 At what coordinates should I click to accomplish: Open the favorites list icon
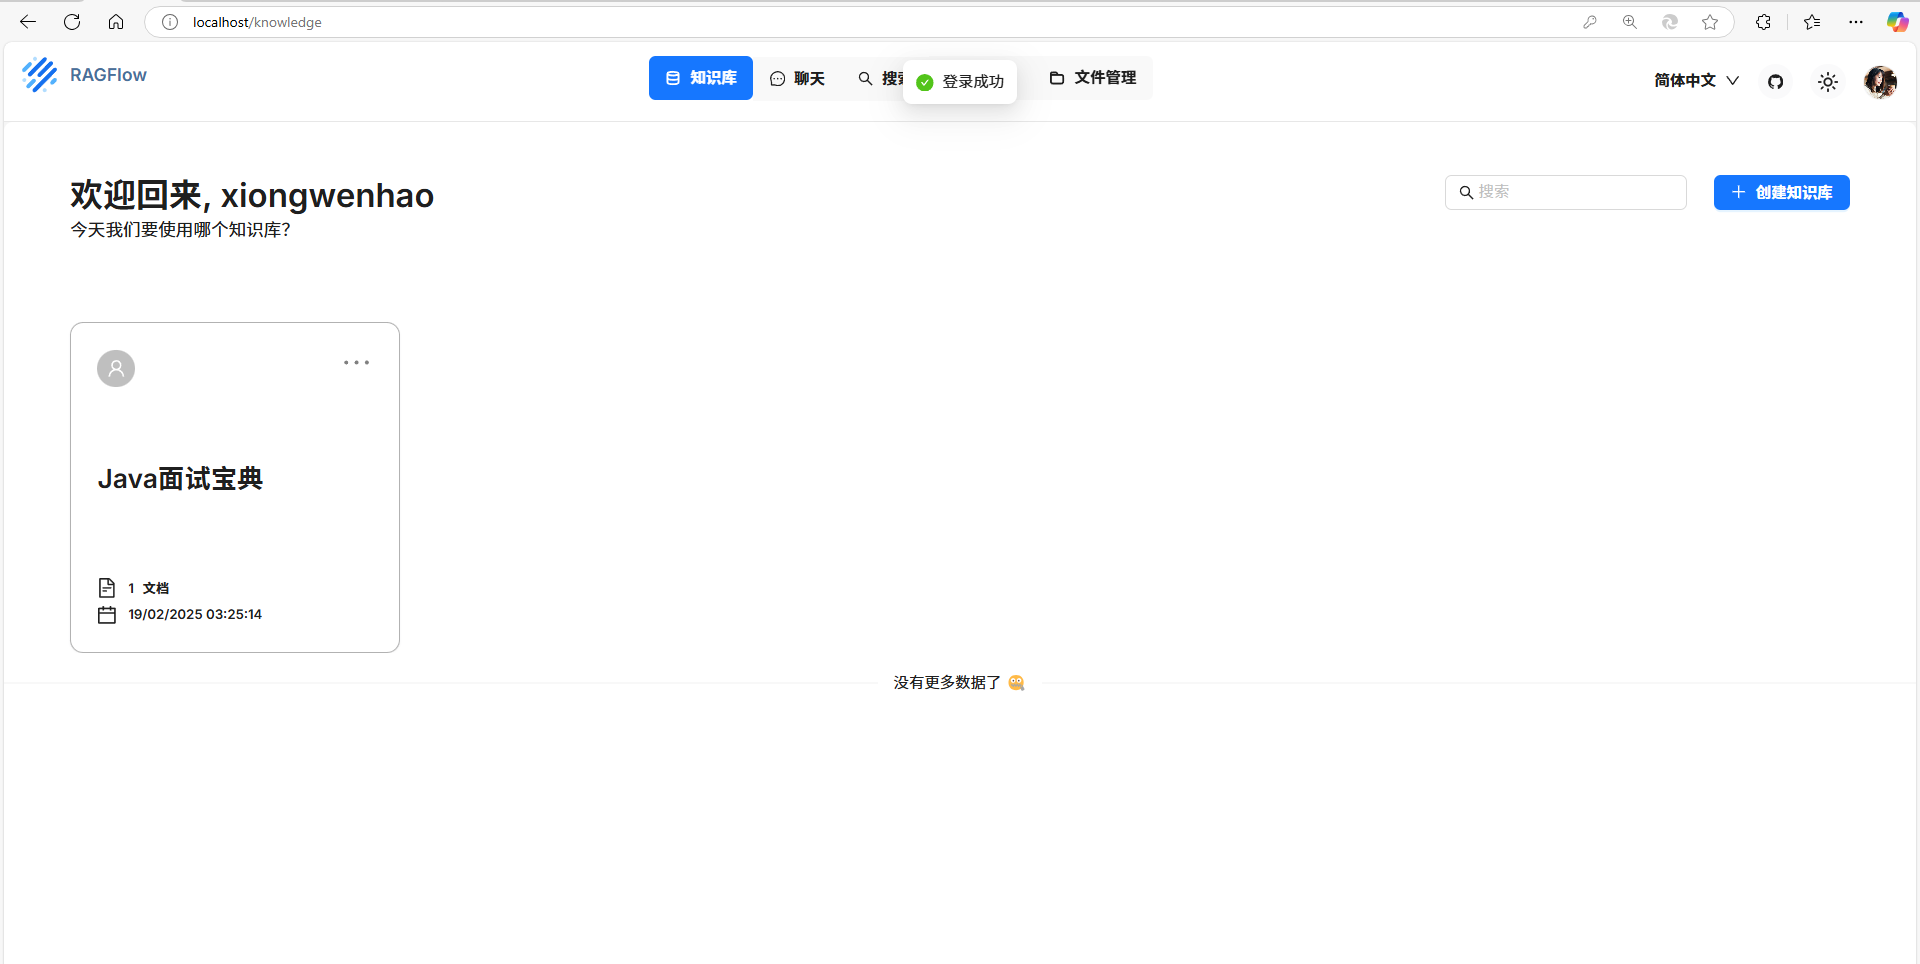[x=1812, y=22]
